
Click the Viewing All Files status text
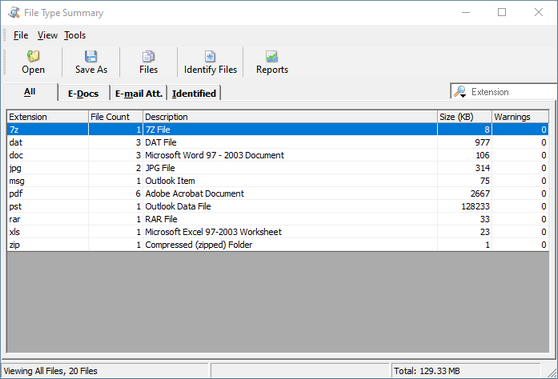pyautogui.click(x=50, y=371)
